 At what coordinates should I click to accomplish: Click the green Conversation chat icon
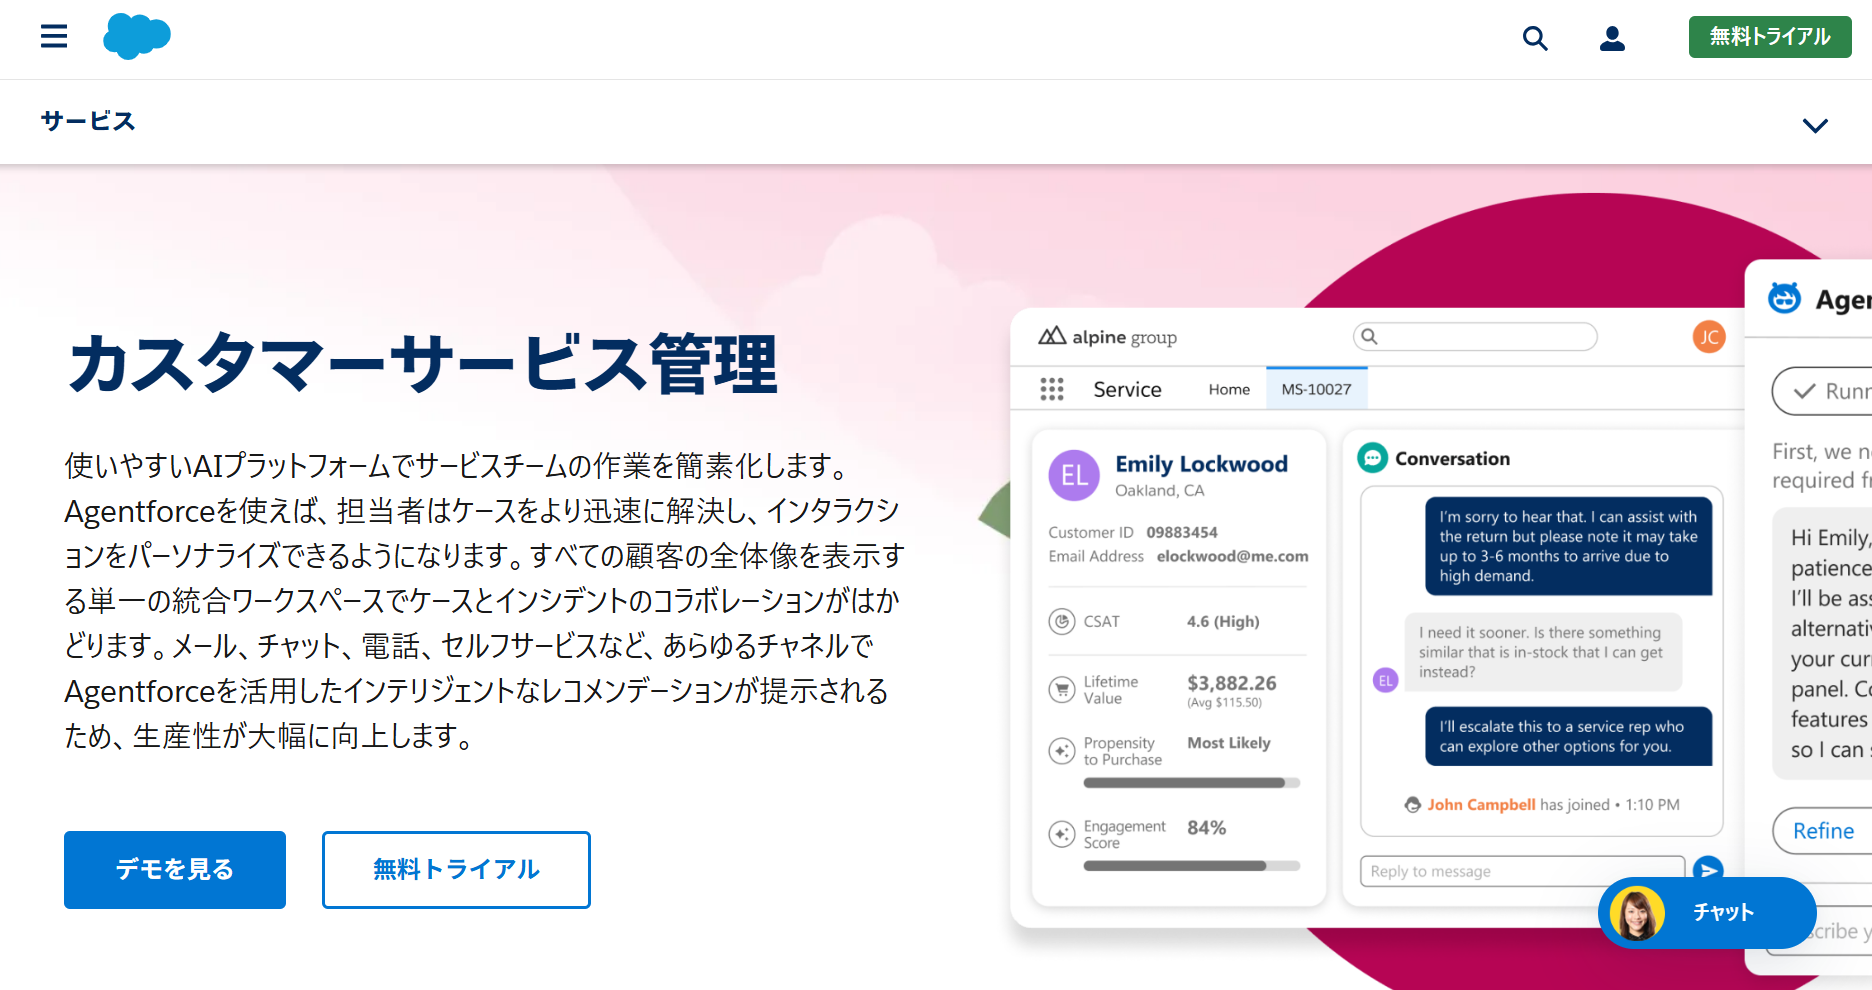click(1372, 458)
